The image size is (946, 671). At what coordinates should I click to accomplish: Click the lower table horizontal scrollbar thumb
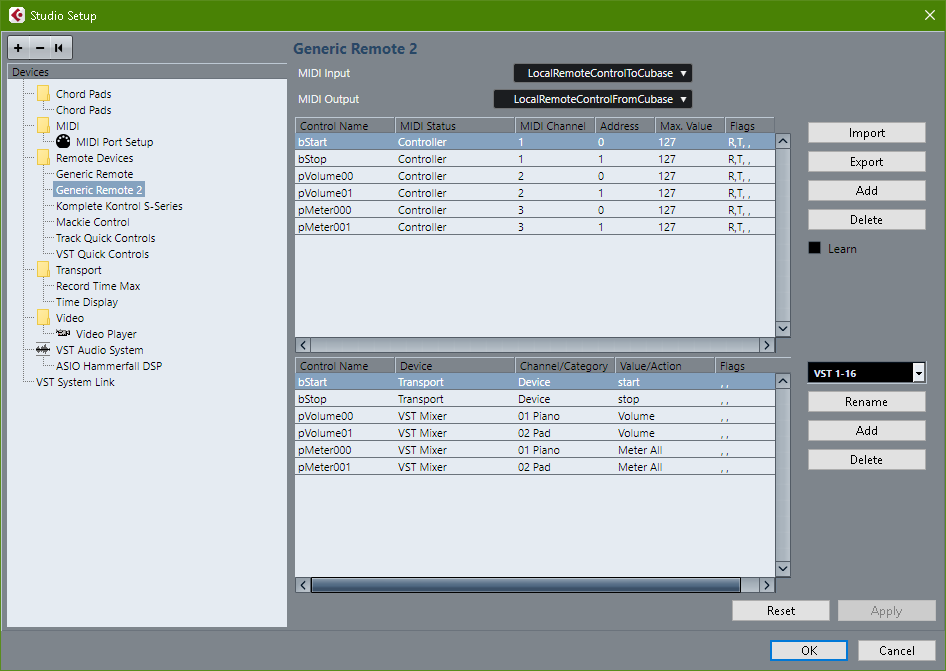(525, 585)
